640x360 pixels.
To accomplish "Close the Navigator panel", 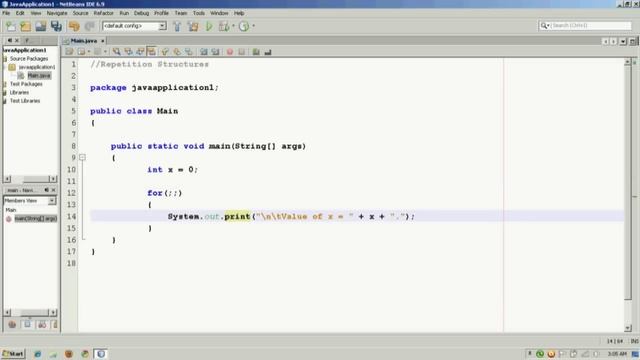I will [x=53, y=190].
